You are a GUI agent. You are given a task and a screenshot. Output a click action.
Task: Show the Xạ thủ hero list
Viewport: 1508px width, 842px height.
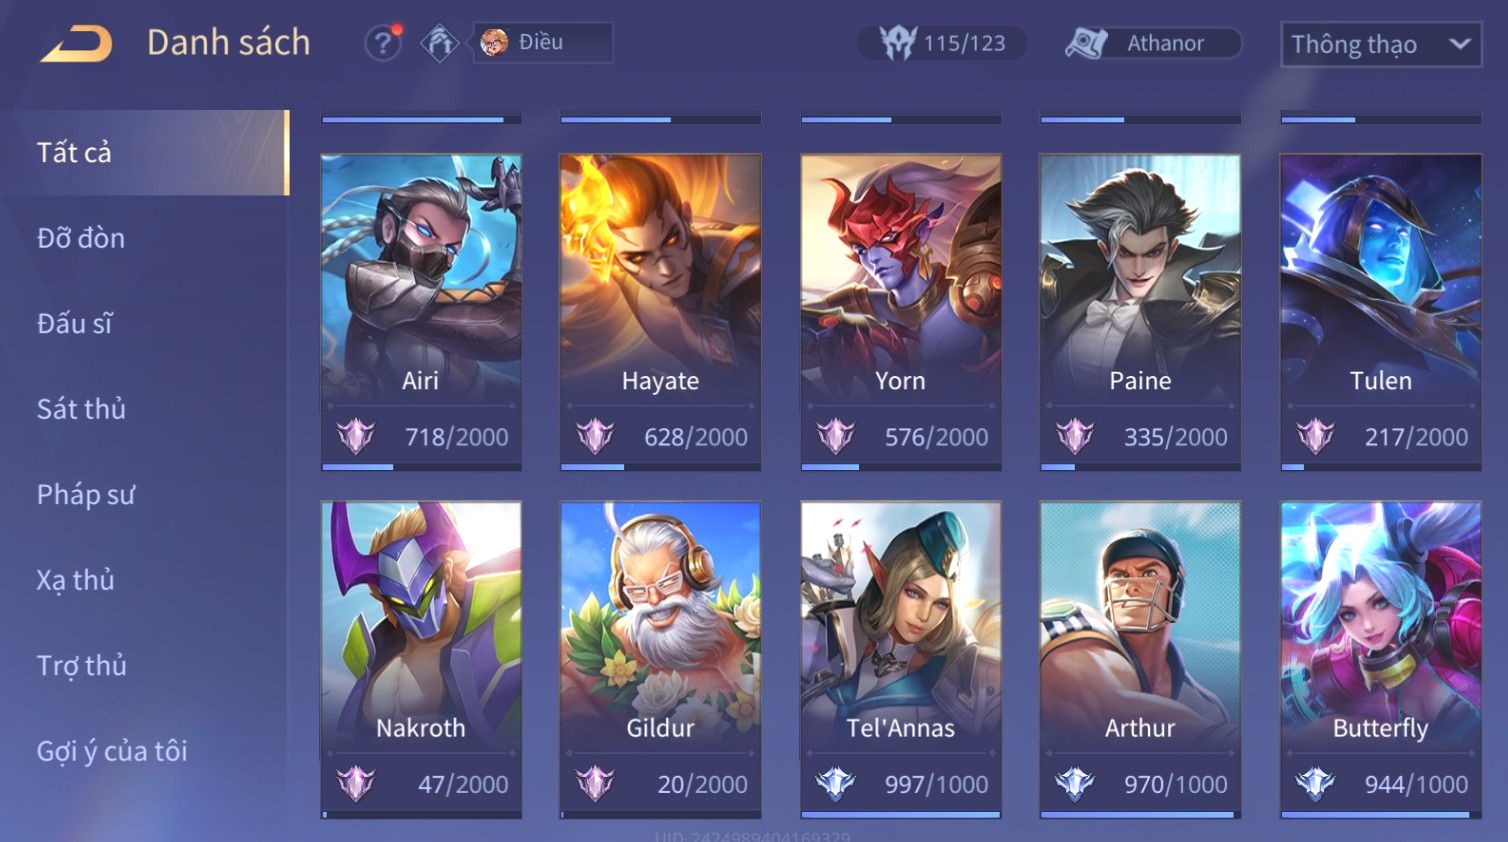(76, 580)
